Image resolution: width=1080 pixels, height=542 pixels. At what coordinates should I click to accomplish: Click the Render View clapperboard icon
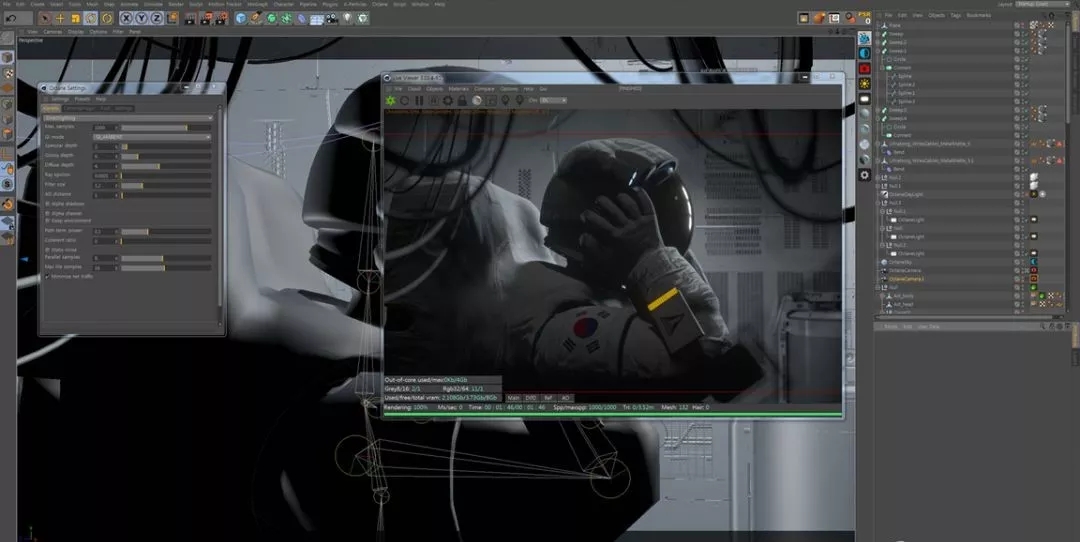point(191,19)
